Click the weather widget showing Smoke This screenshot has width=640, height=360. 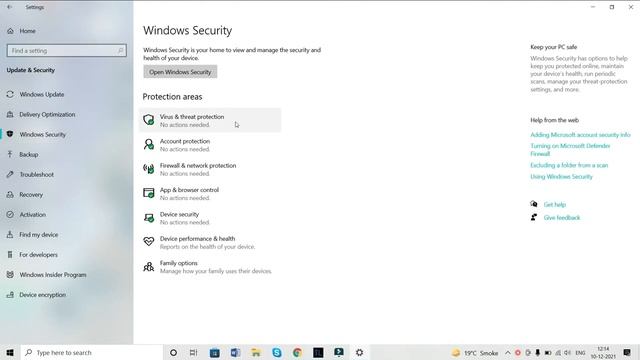[x=475, y=353]
